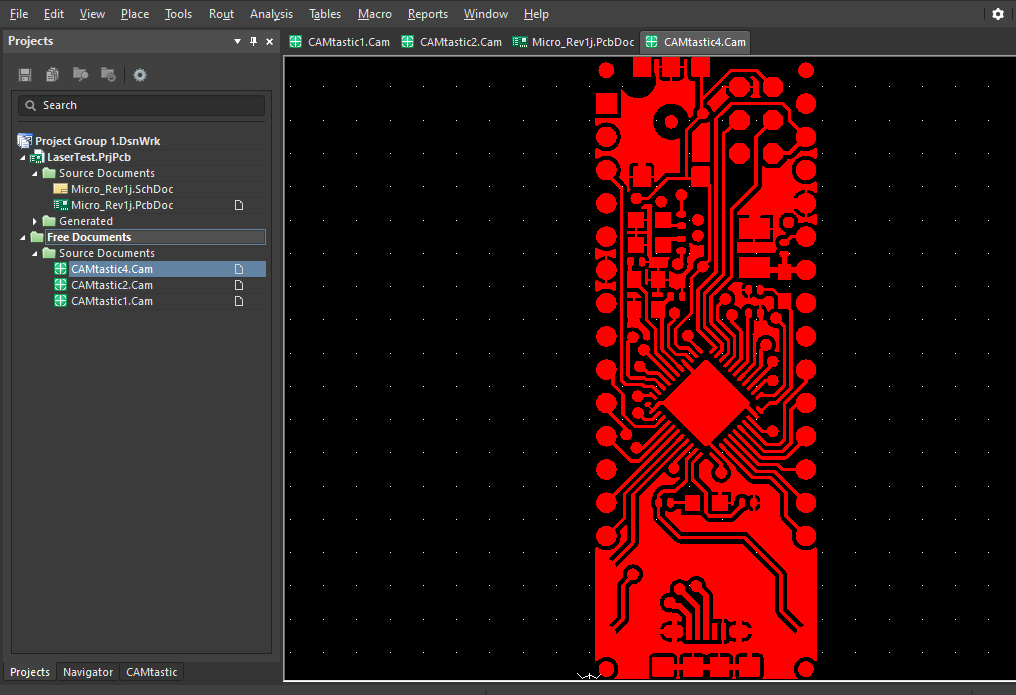This screenshot has height=695, width=1016.
Task: Select Micro_Rev1j.SchDoc in tree
Action: [x=122, y=189]
